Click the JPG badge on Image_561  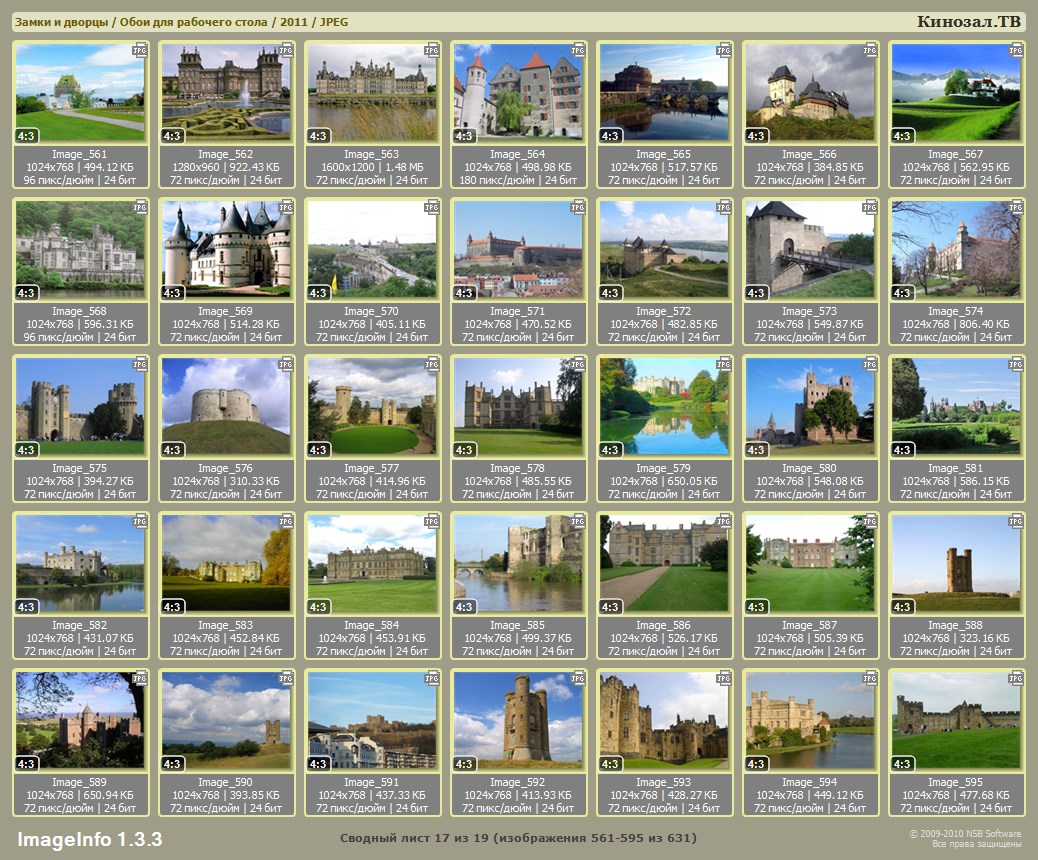(x=139, y=50)
